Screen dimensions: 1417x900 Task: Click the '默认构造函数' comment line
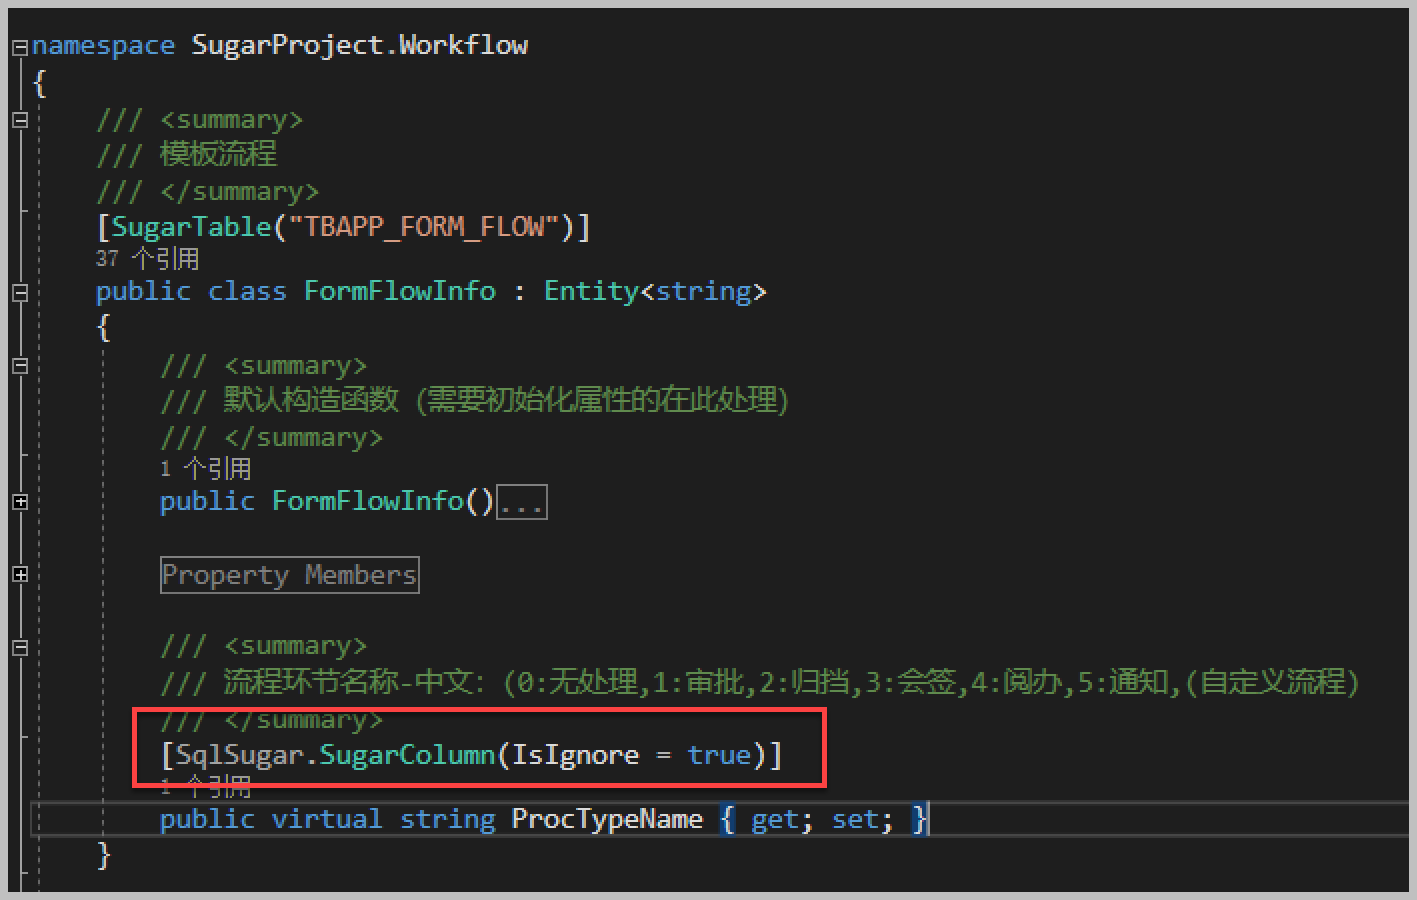tap(475, 401)
